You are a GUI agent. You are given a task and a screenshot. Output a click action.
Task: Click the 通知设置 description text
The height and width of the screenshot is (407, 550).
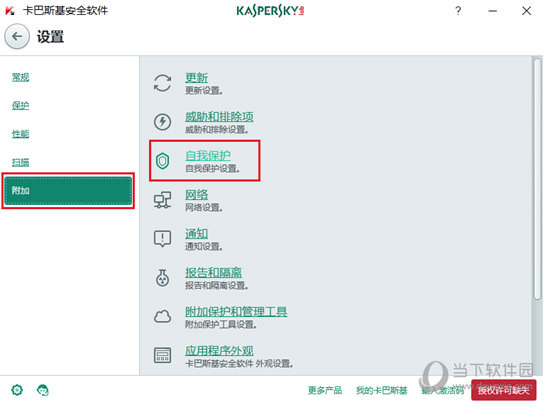pos(204,246)
